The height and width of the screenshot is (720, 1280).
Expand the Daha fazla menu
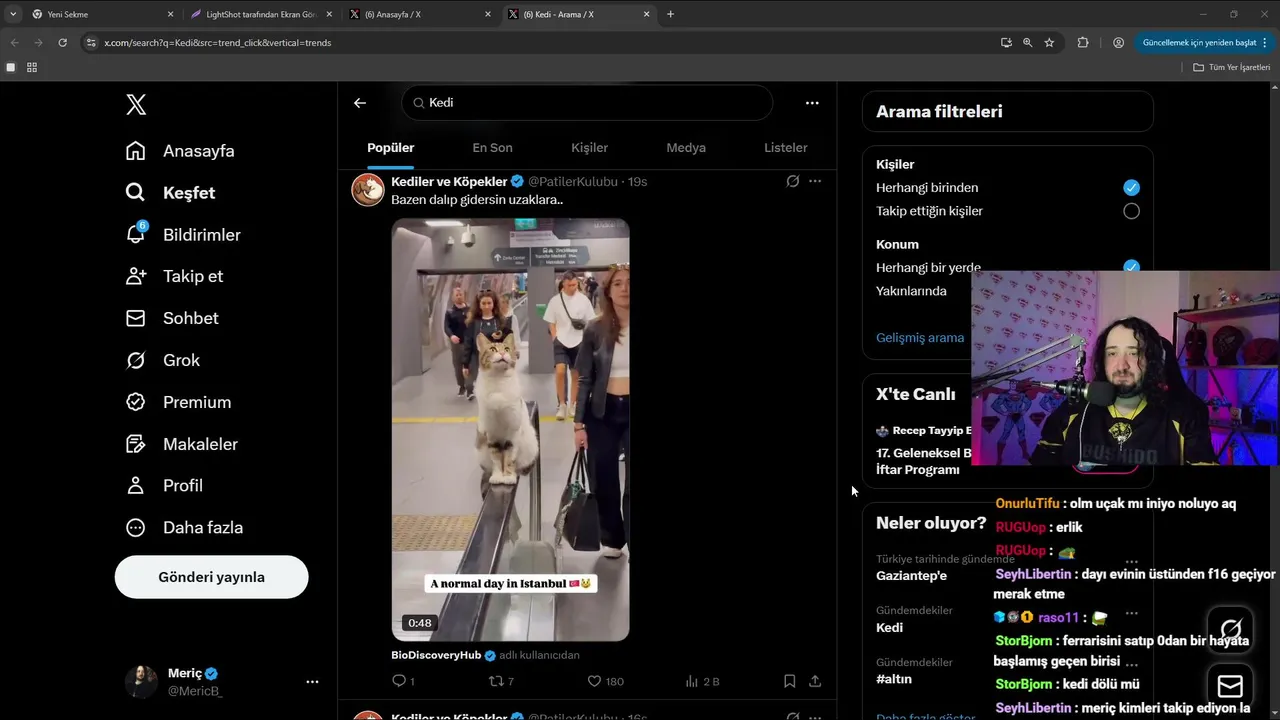coord(184,527)
